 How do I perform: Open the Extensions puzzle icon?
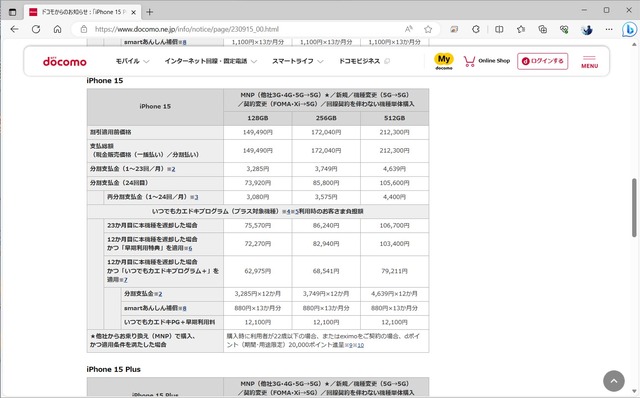coord(476,29)
